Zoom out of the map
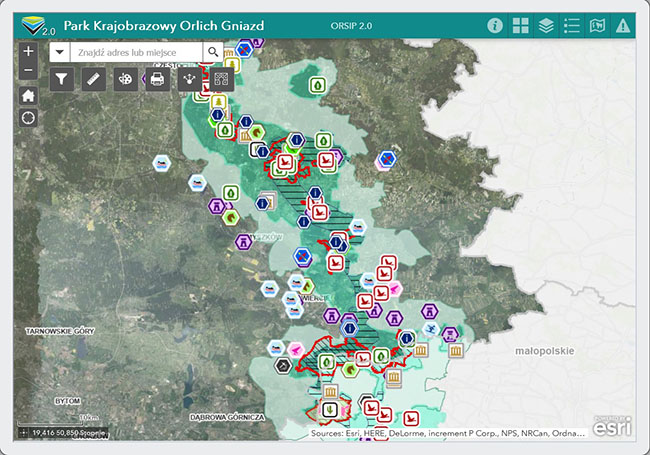650x455 pixels. 28,71
